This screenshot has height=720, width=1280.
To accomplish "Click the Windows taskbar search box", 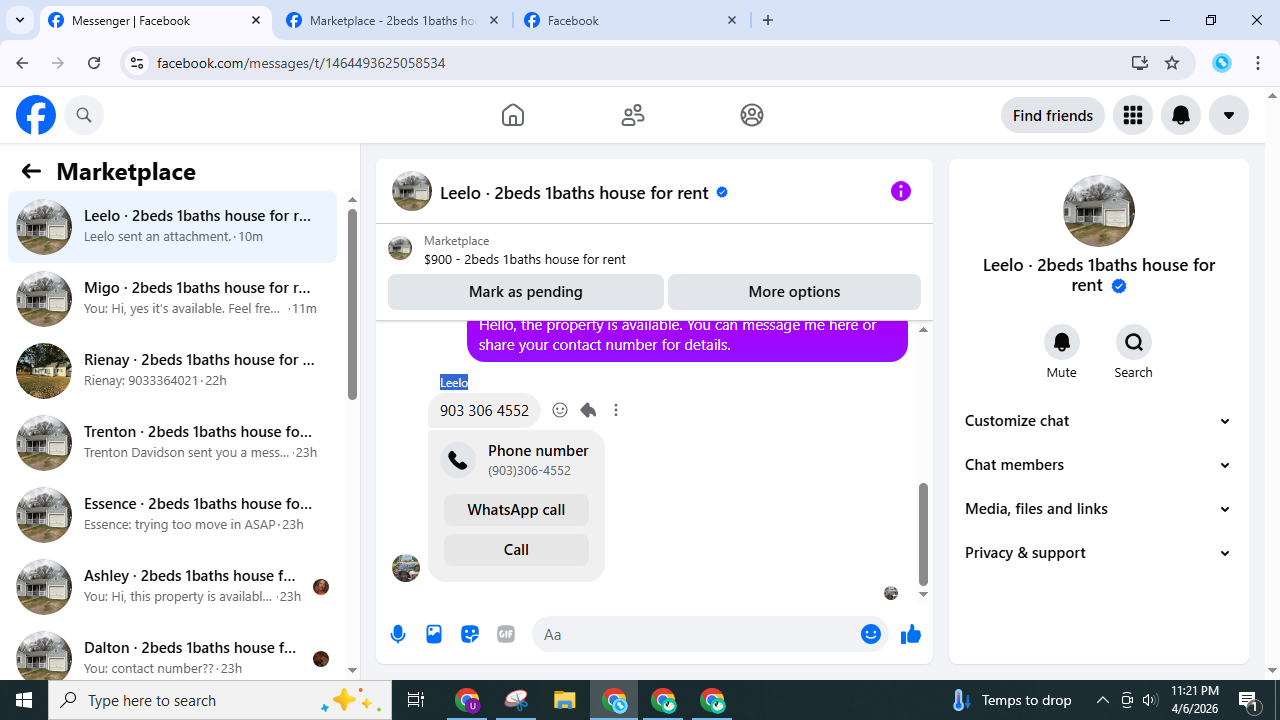I will coord(220,700).
